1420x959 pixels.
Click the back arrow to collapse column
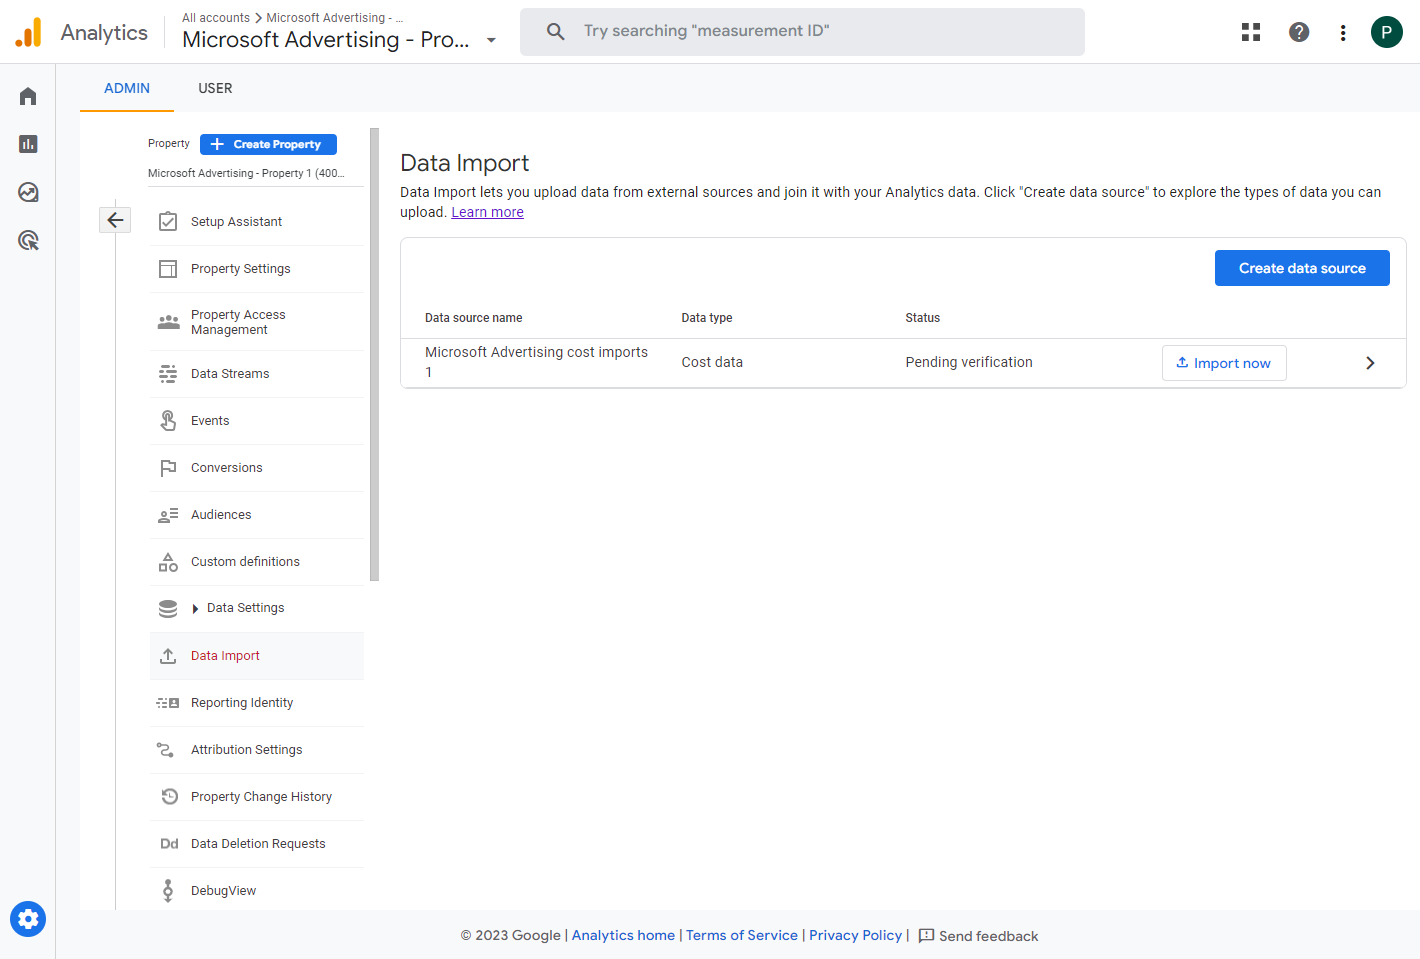tap(115, 220)
